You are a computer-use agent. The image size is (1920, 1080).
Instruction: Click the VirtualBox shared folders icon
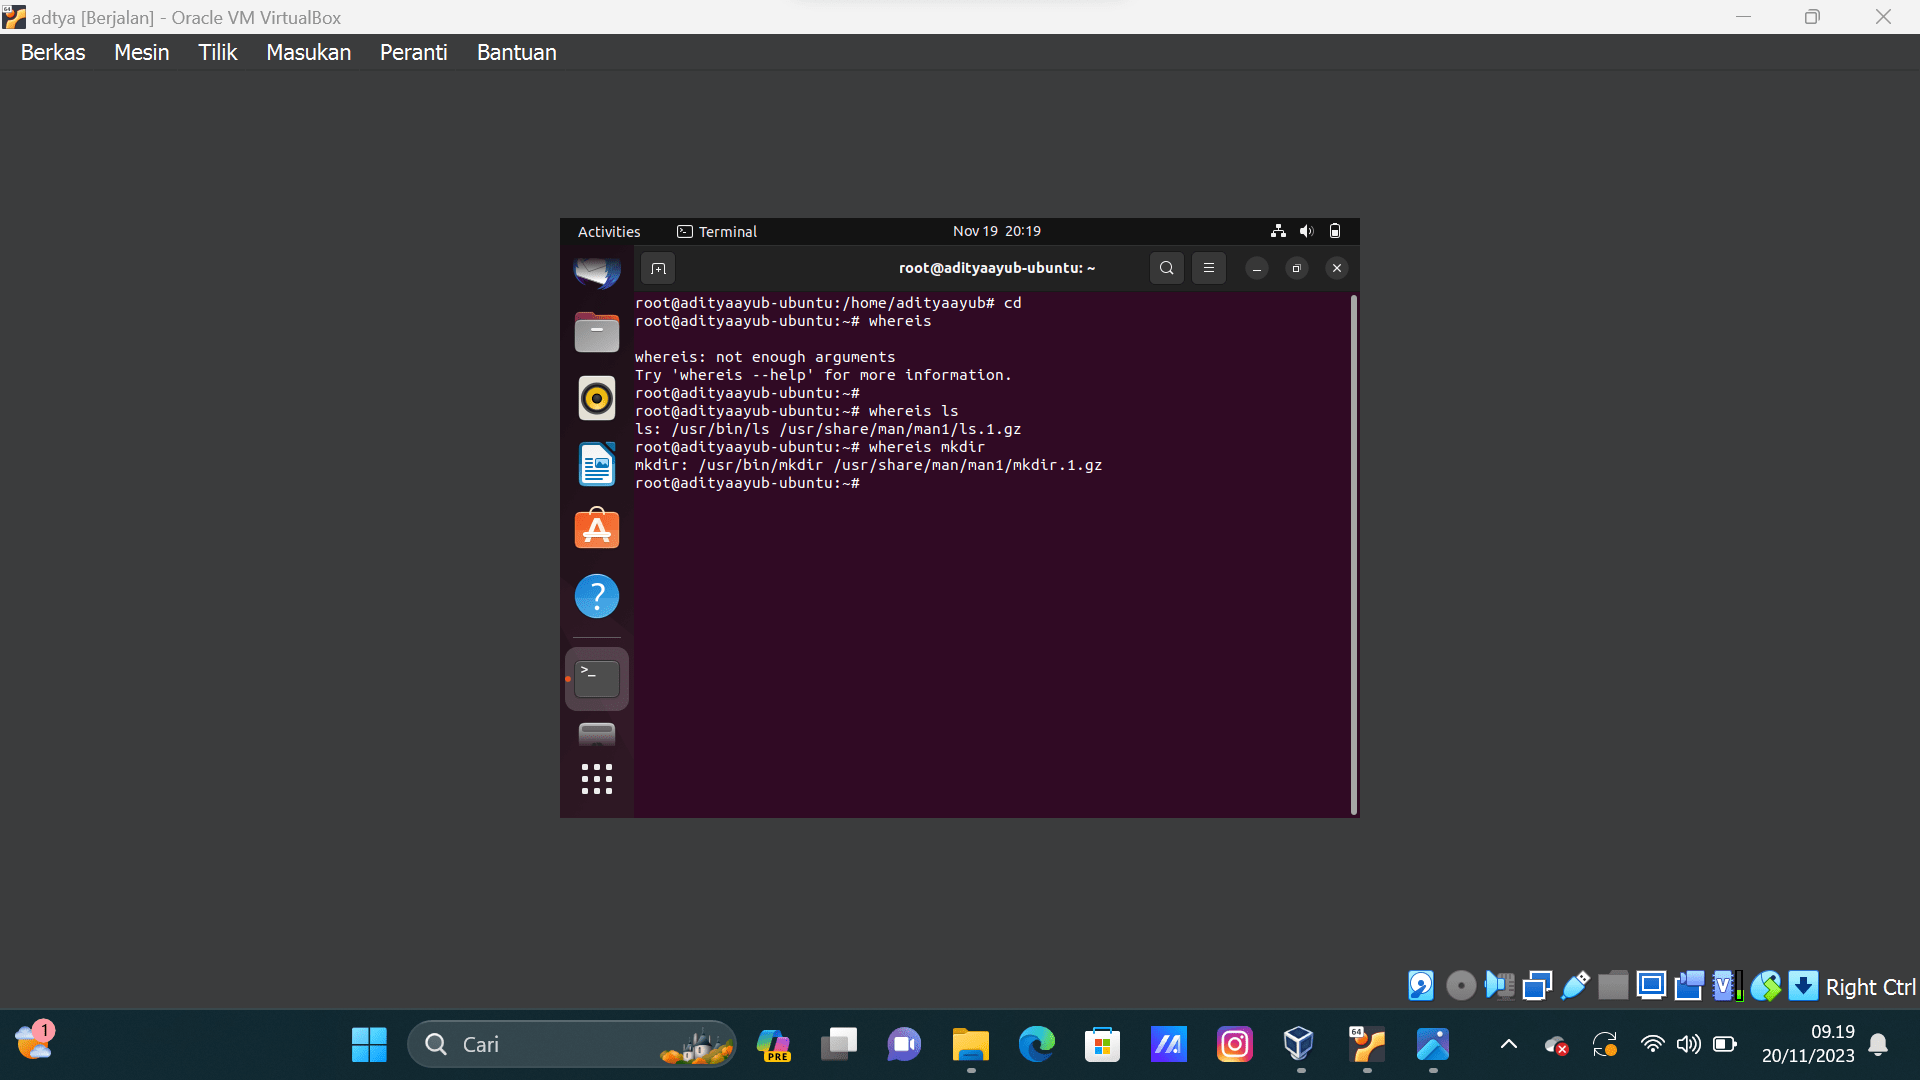click(1613, 986)
